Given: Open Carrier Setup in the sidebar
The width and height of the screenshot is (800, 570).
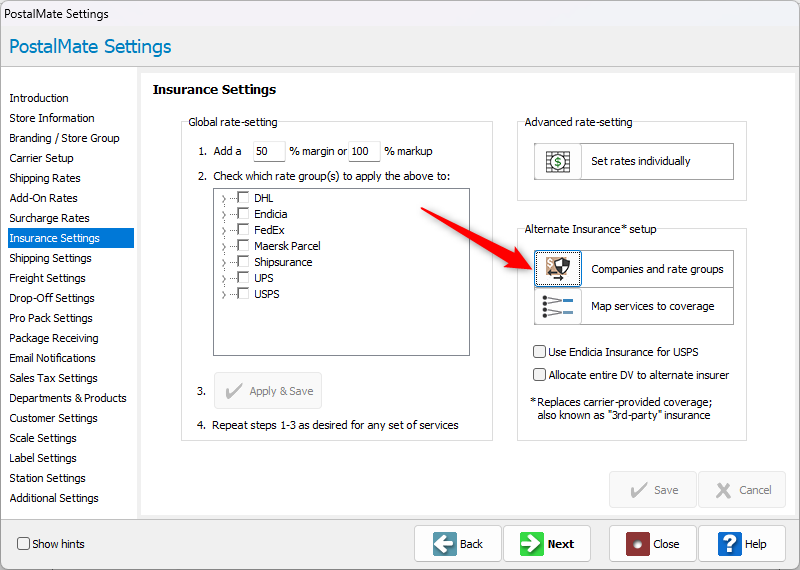Looking at the screenshot, I should pos(41,158).
